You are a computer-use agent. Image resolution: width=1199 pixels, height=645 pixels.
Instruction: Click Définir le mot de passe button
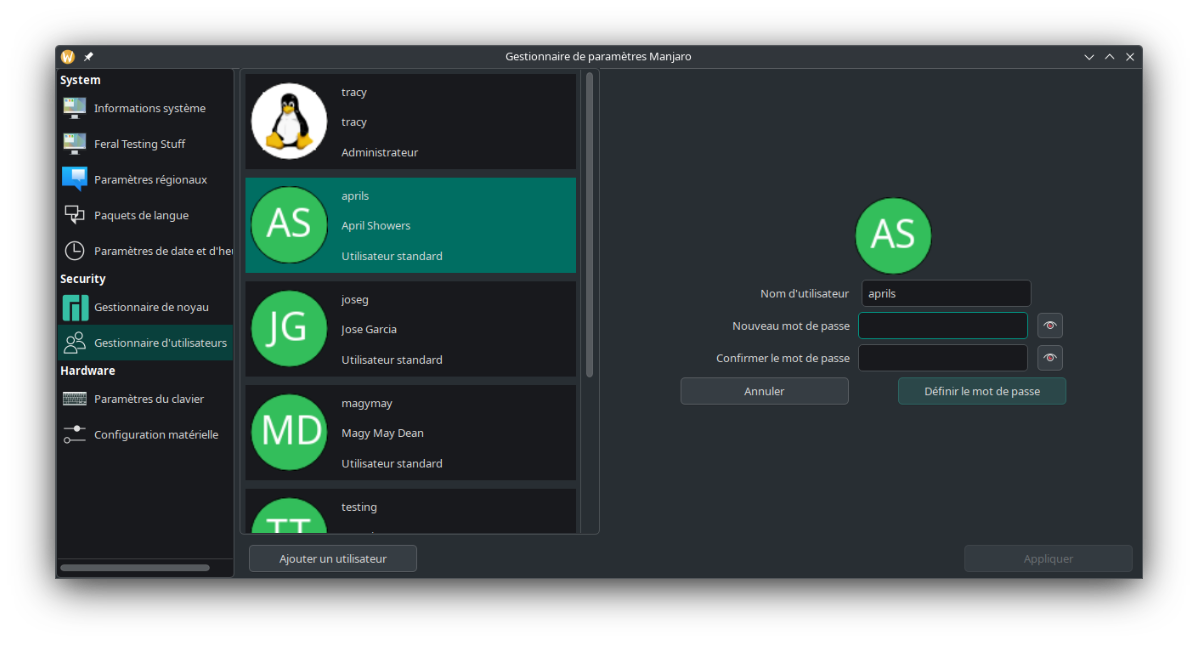(982, 391)
